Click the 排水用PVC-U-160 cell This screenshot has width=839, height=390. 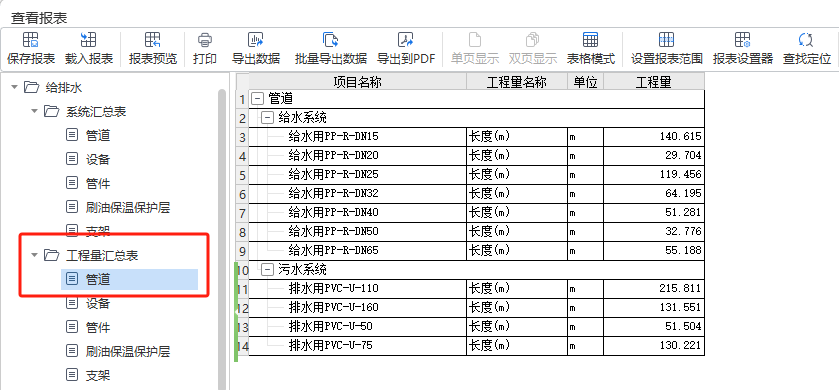coord(357,308)
